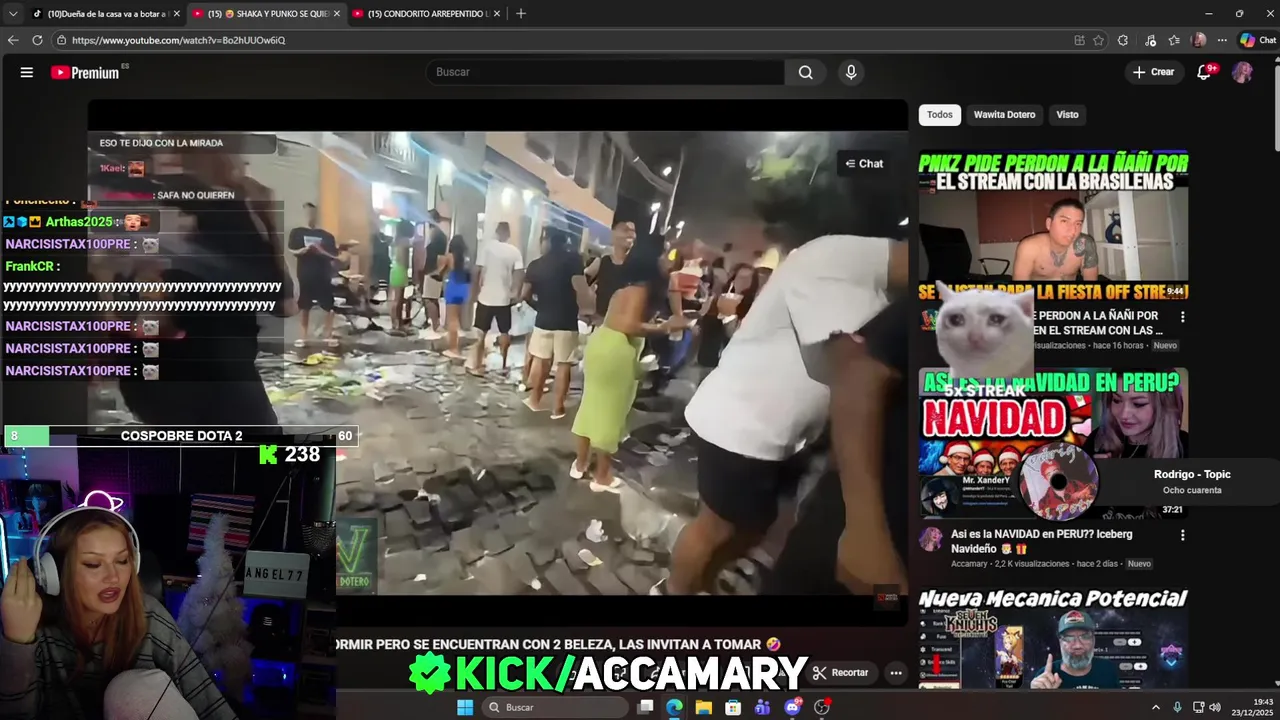The width and height of the screenshot is (1280, 720).
Task: Open options for the PNKZ pide perdon video
Action: pos(1182,317)
